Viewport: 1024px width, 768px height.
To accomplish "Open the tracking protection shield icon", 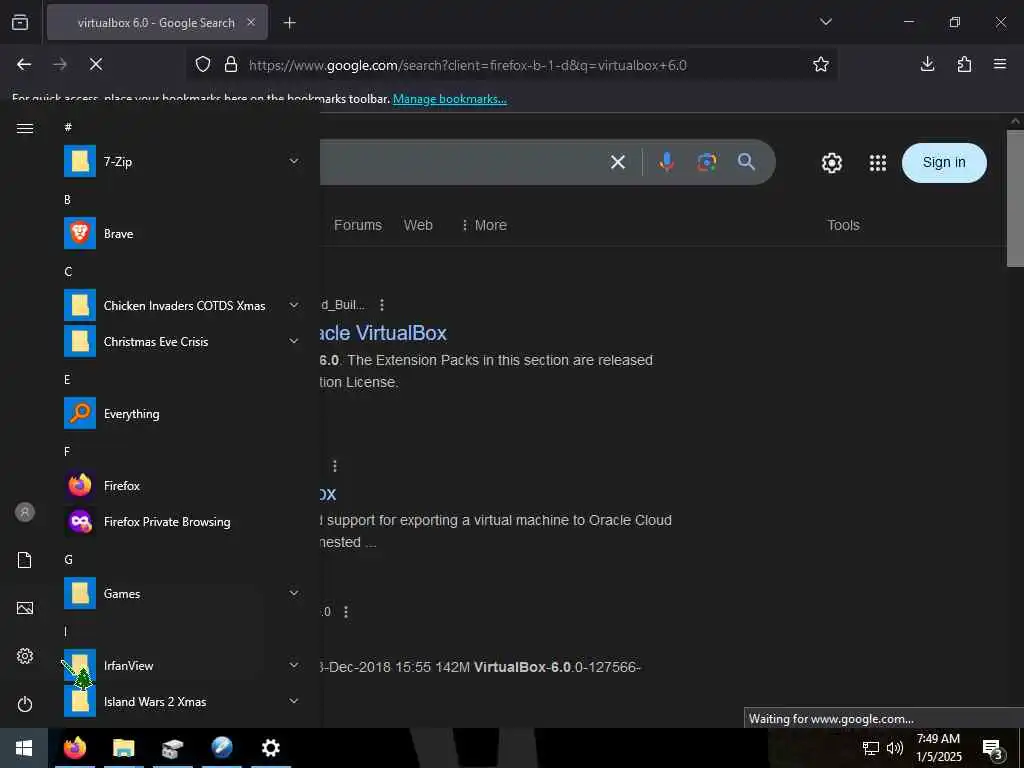I will 203,65.
